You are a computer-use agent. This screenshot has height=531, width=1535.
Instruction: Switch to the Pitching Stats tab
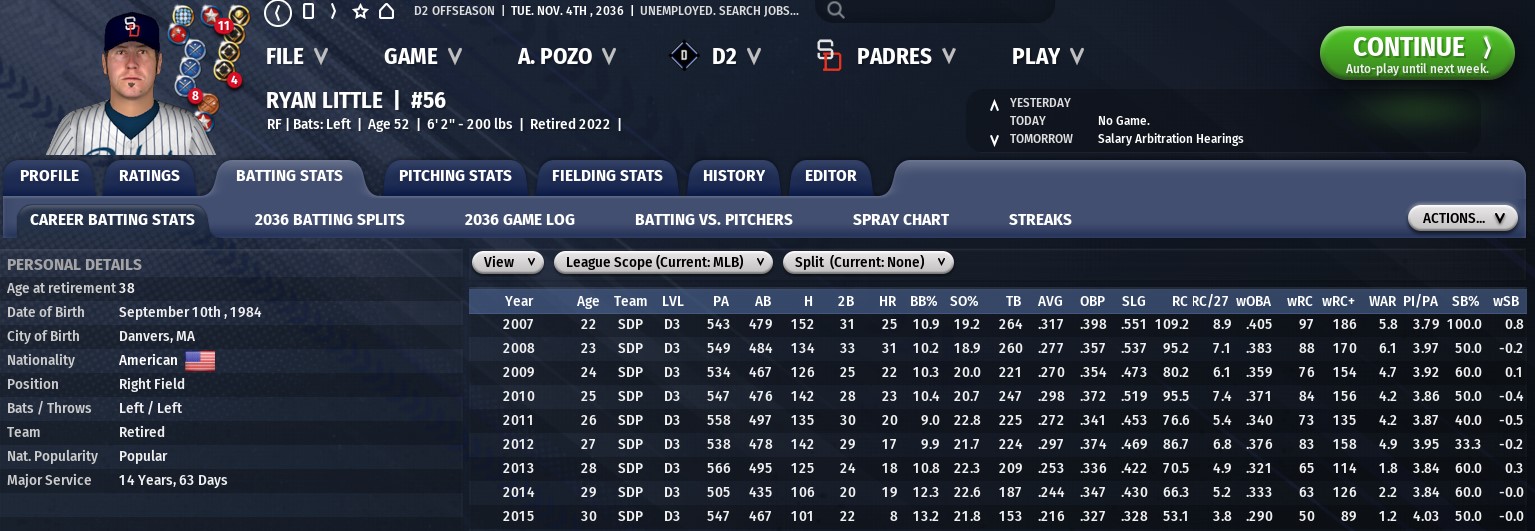tap(455, 176)
